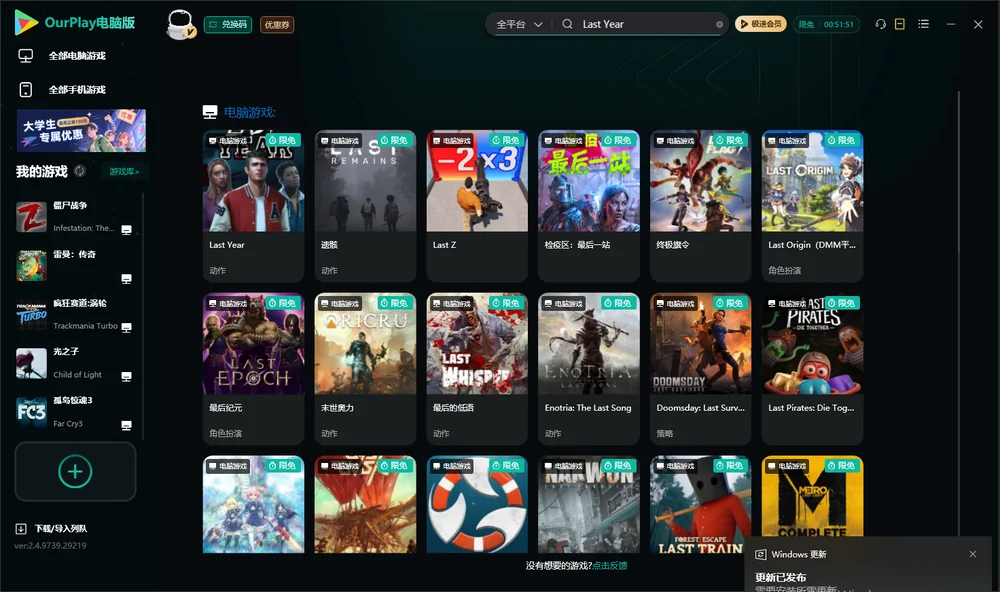The height and width of the screenshot is (592, 1000).
Task: Click the icon left of the list menu
Action: (x=900, y=24)
